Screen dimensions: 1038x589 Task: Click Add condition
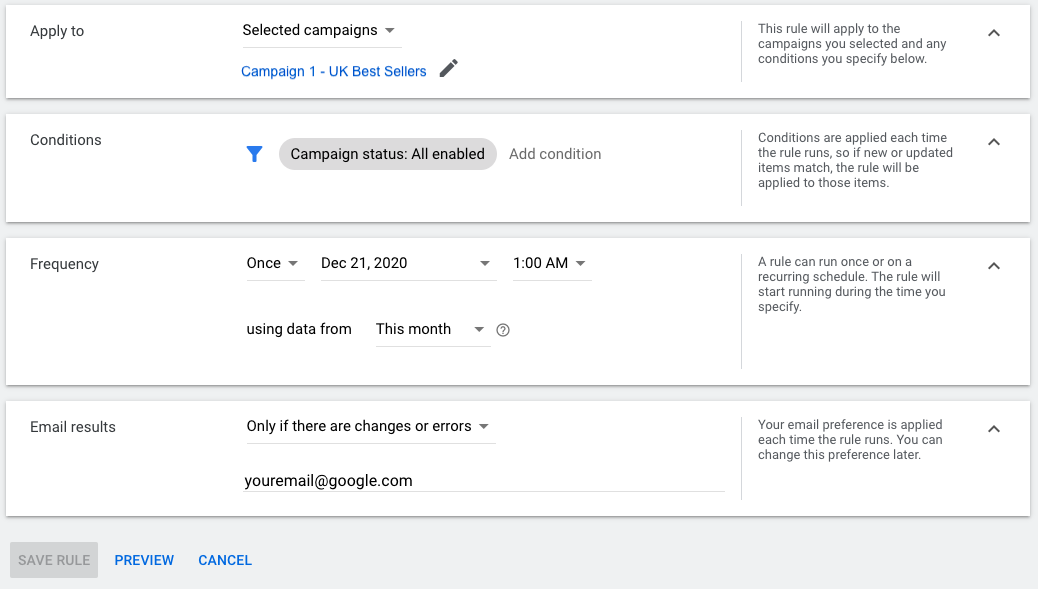(x=555, y=154)
